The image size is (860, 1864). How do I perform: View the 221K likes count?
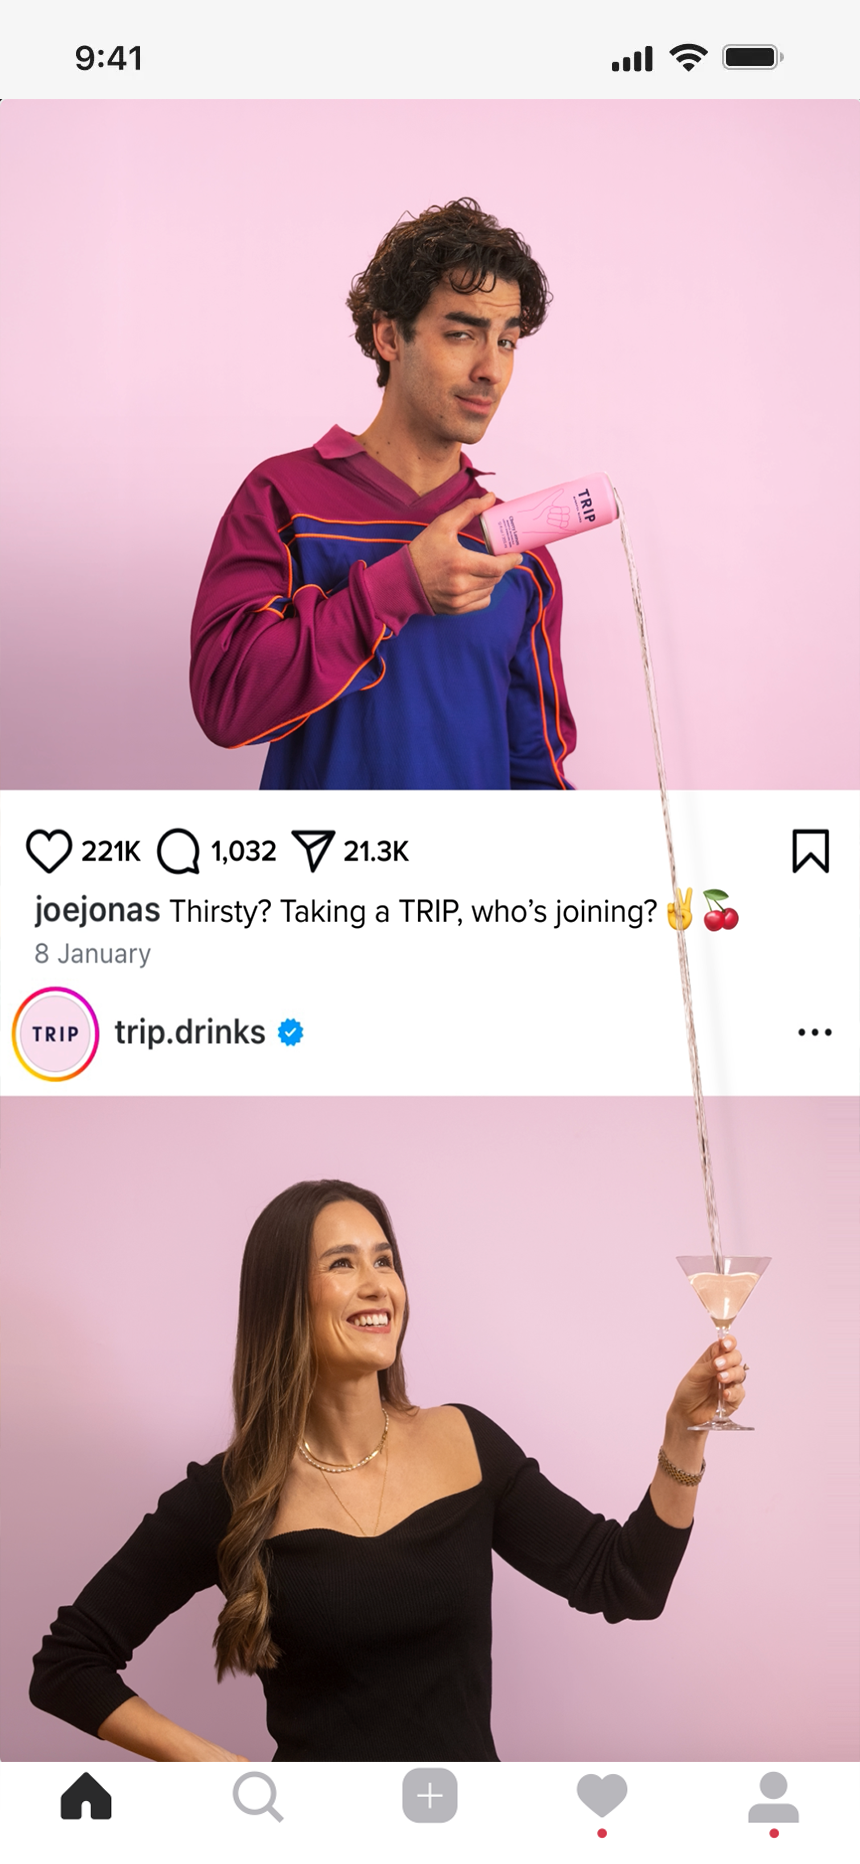point(111,851)
